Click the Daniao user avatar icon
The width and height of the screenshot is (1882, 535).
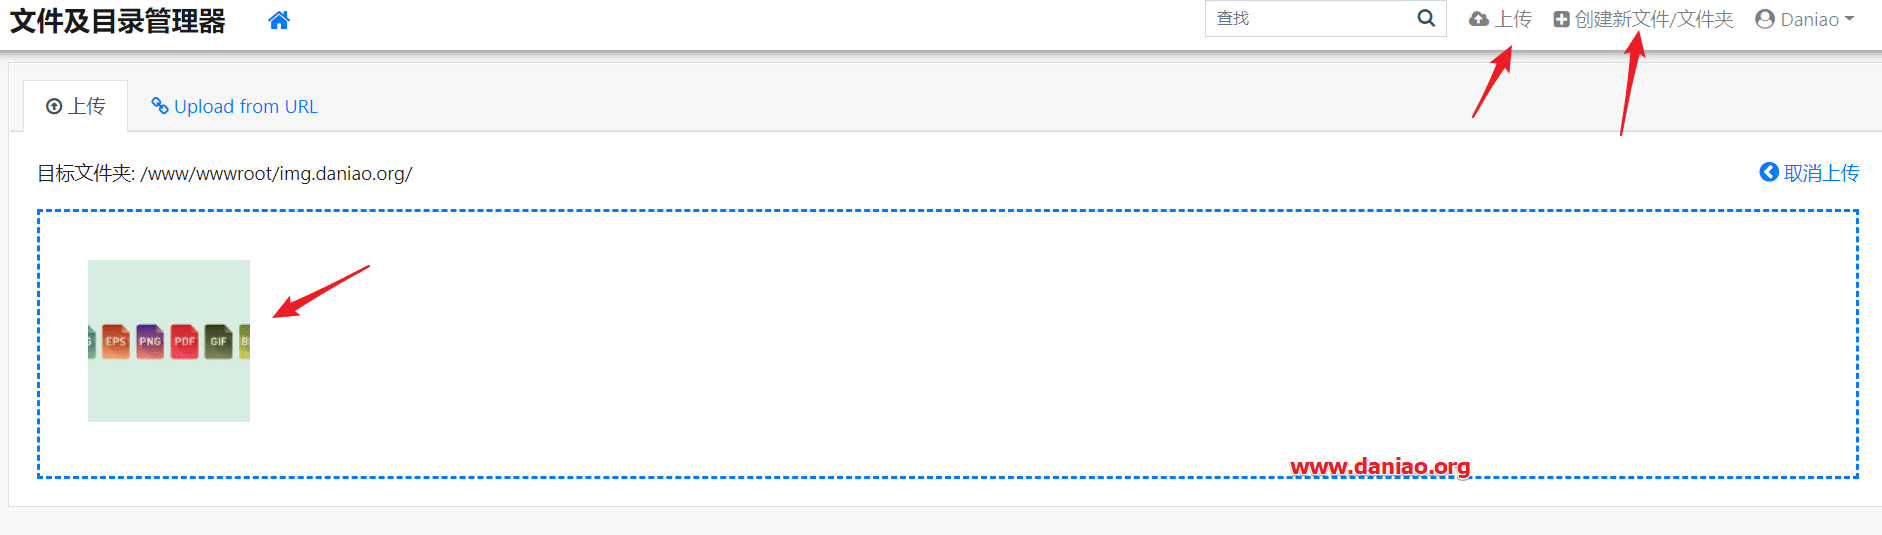[1765, 19]
